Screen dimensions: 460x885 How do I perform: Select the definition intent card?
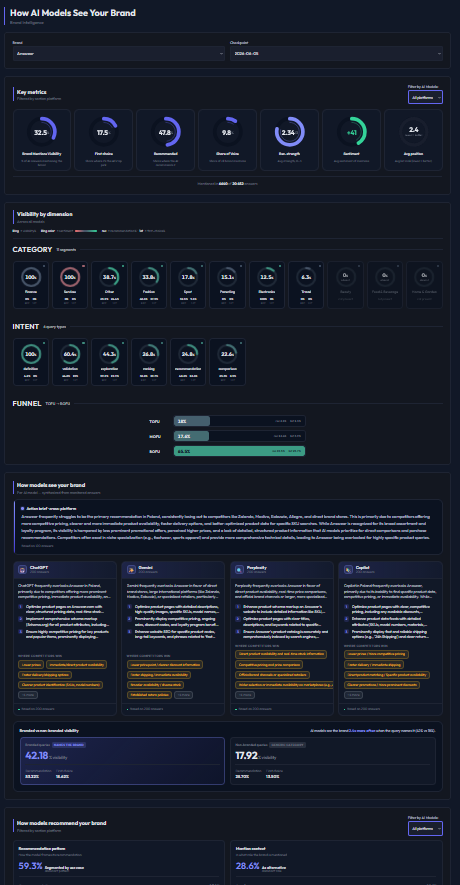tap(31, 362)
